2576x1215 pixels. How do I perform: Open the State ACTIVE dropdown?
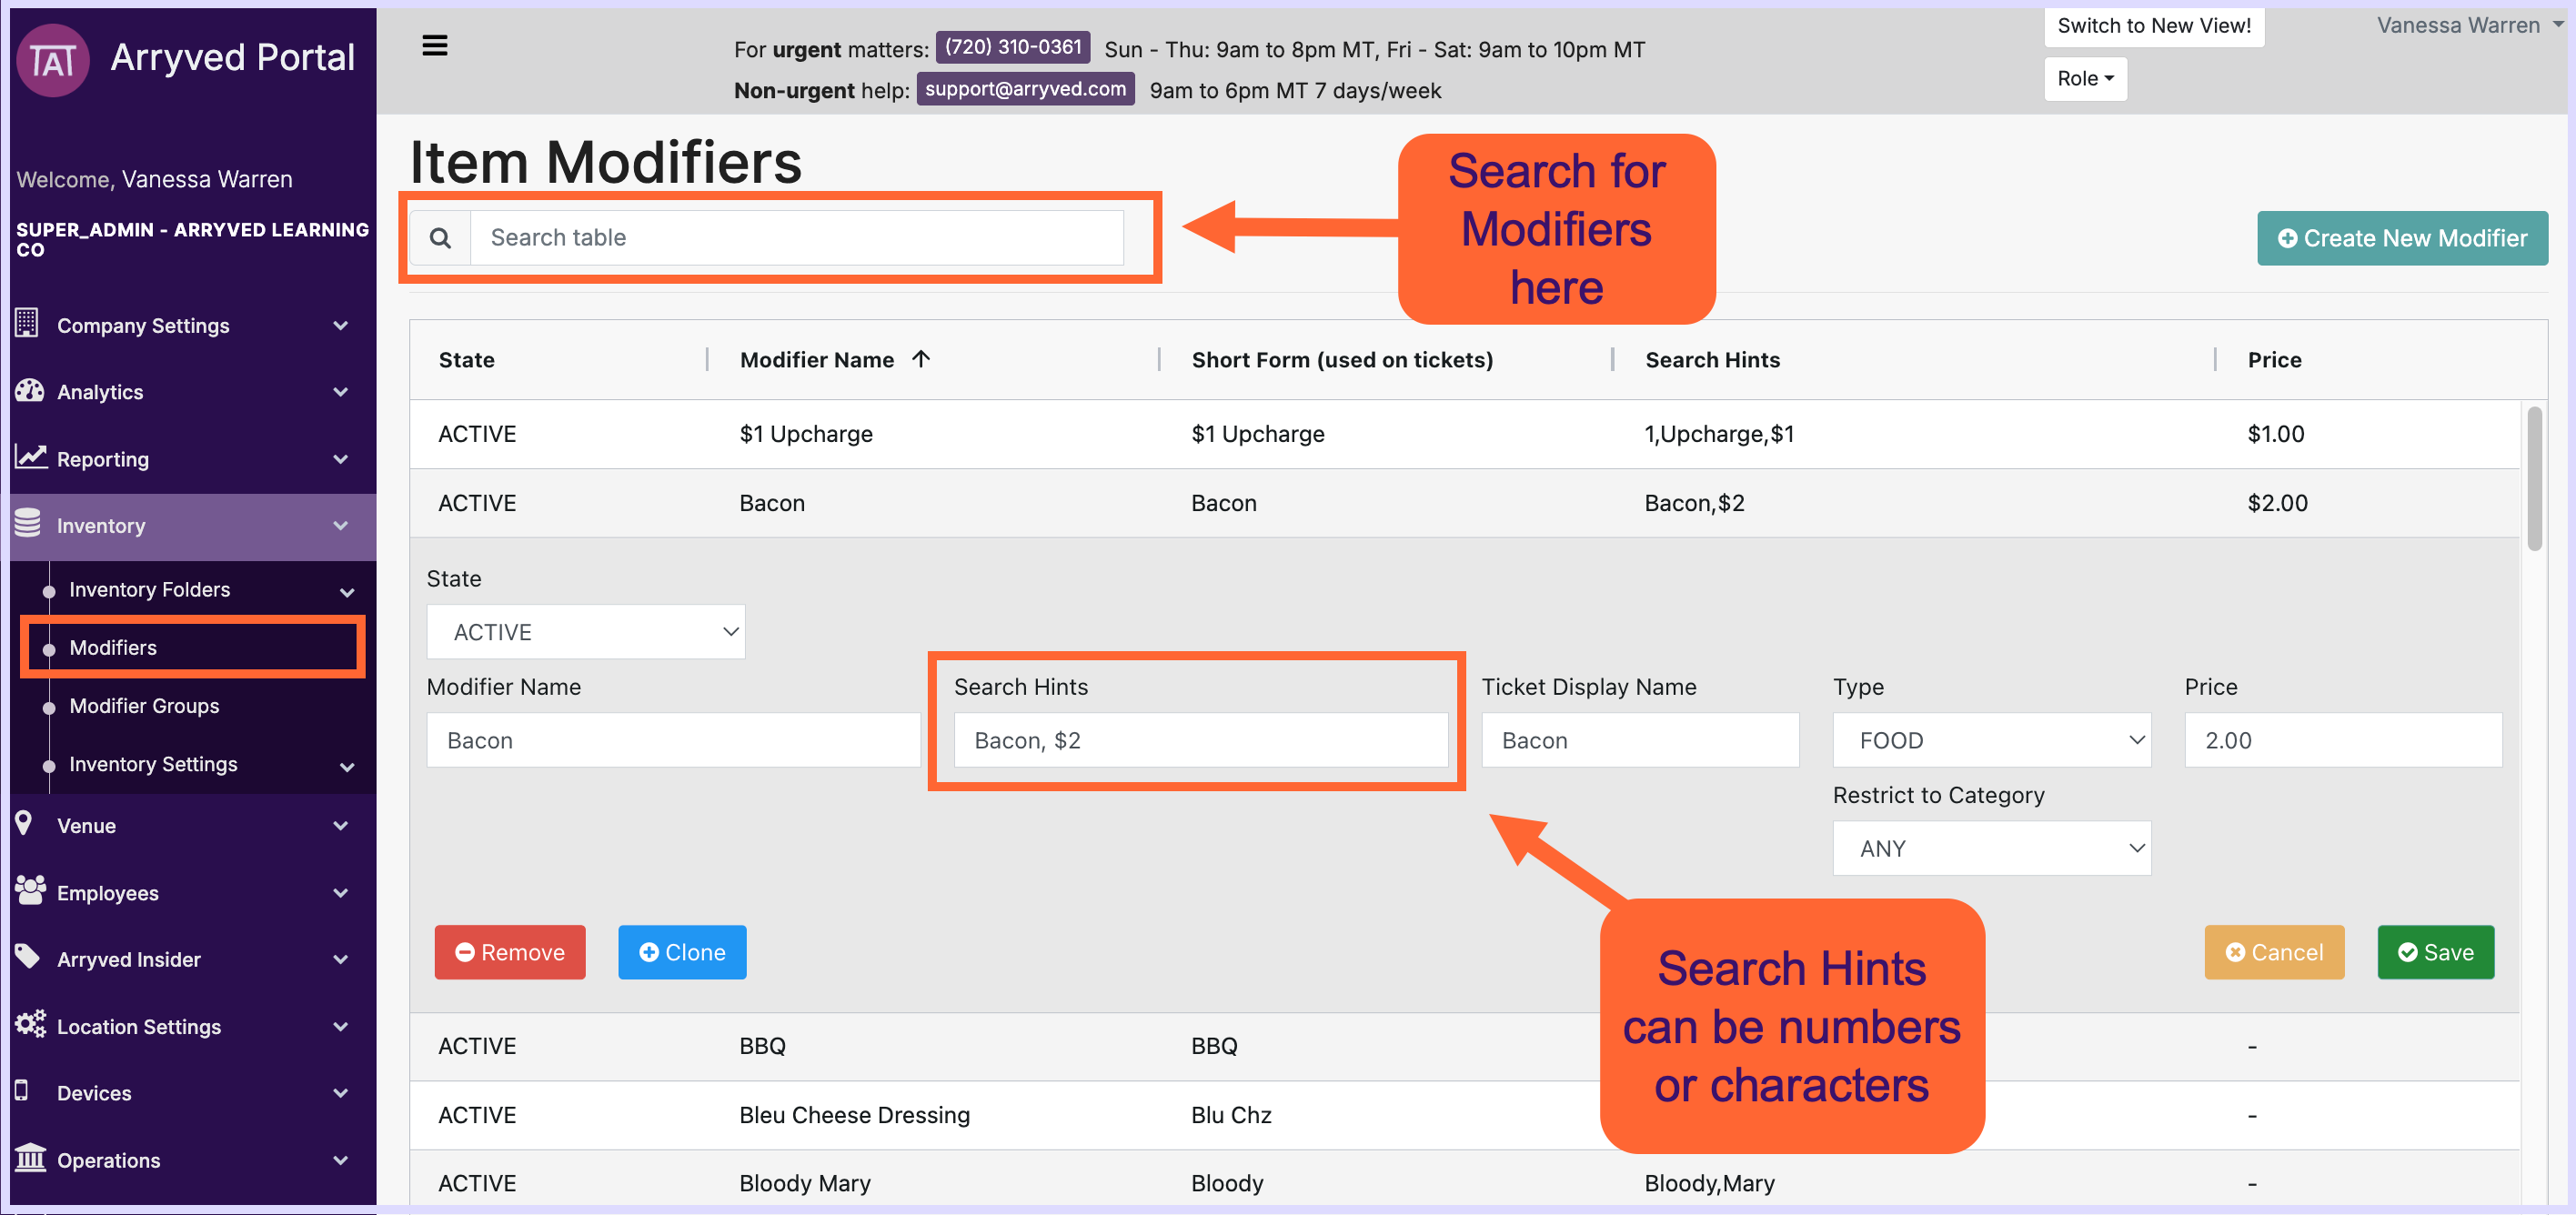pos(585,632)
